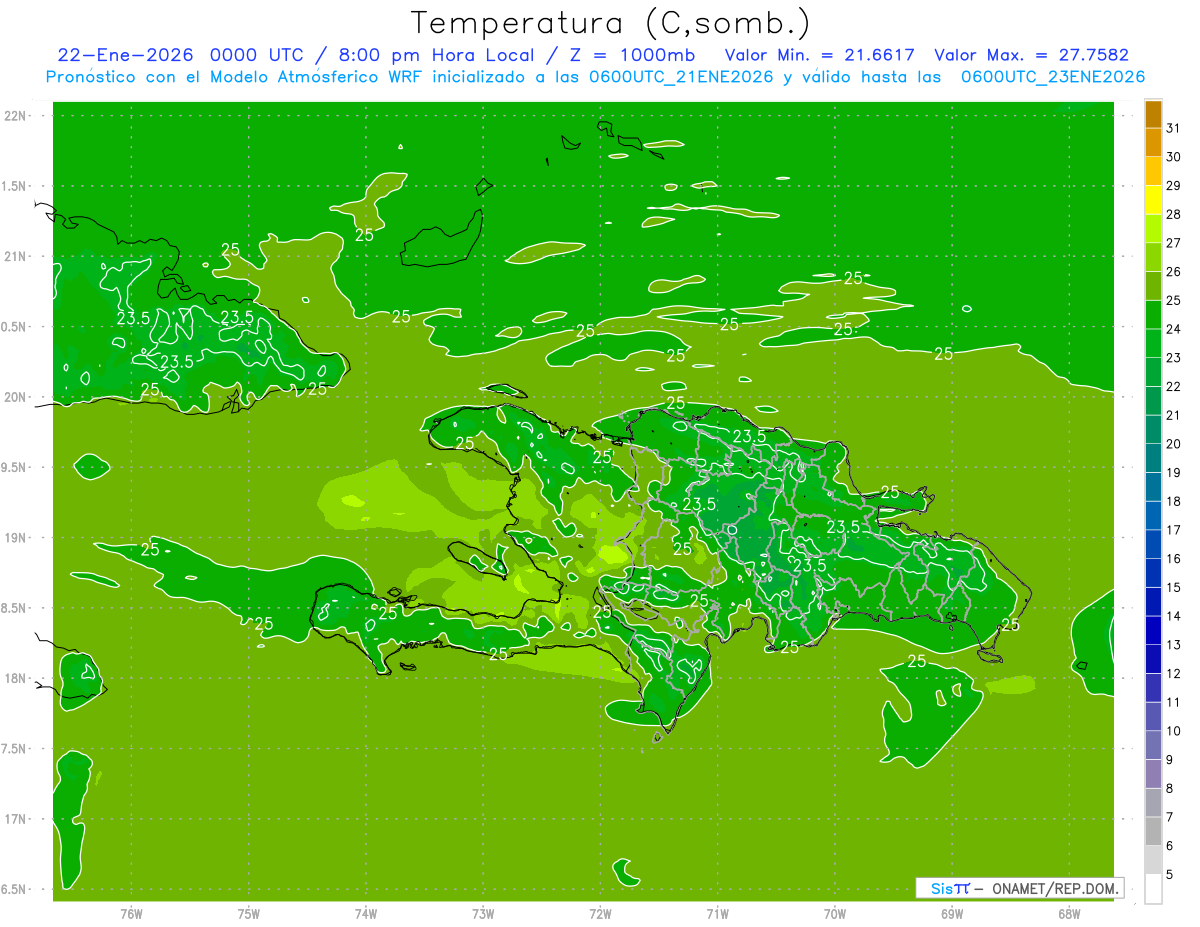This screenshot has height=927, width=1200.
Task: Click the 'ONAMET/REP.DOM.' credit label
Action: click(1056, 888)
